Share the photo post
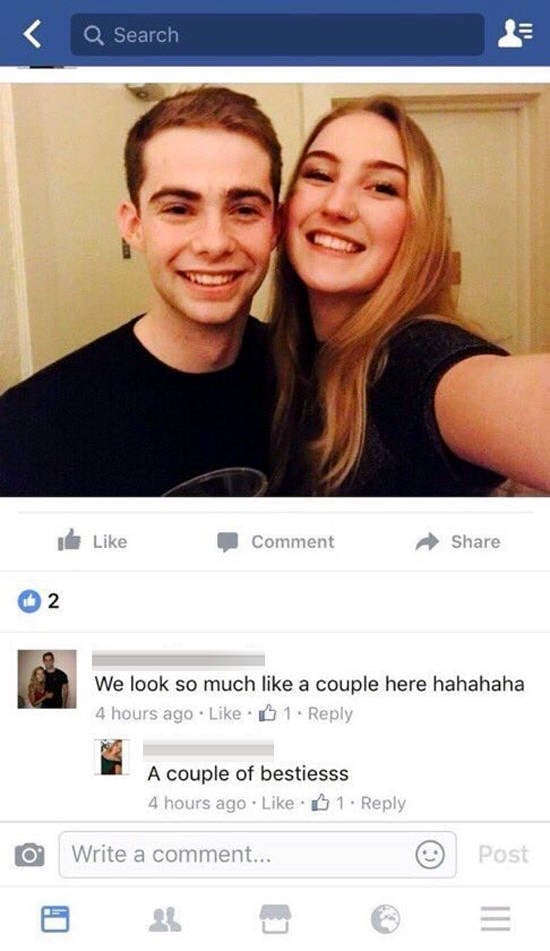This screenshot has height=951, width=550. point(458,542)
